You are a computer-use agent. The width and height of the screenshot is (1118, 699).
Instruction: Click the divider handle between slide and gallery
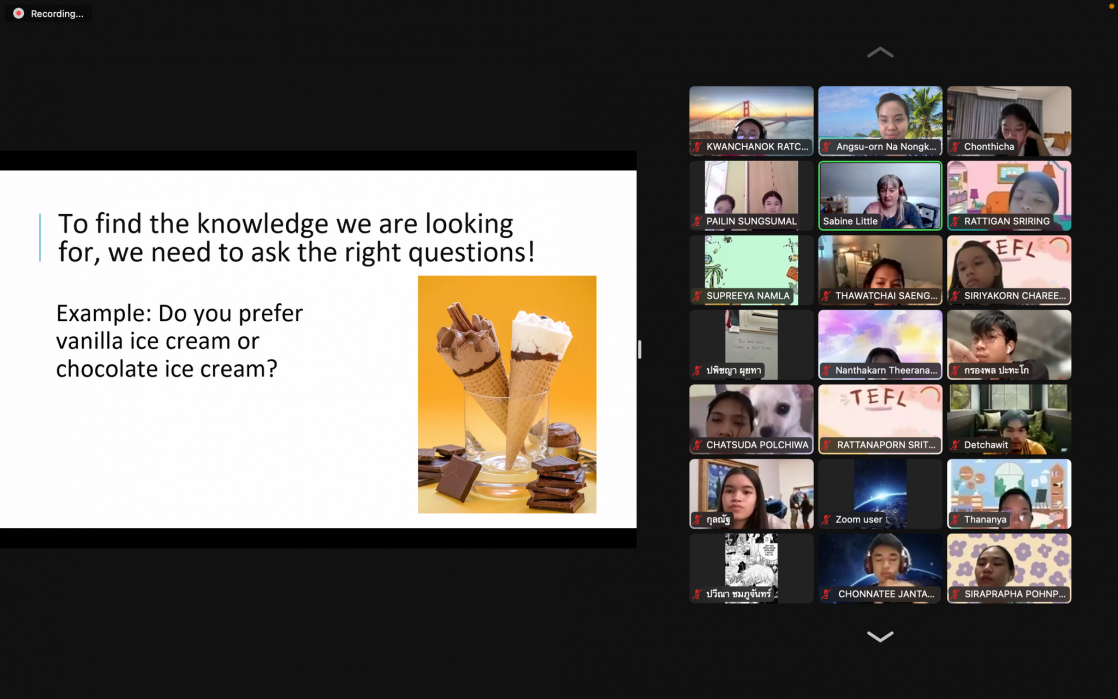639,349
